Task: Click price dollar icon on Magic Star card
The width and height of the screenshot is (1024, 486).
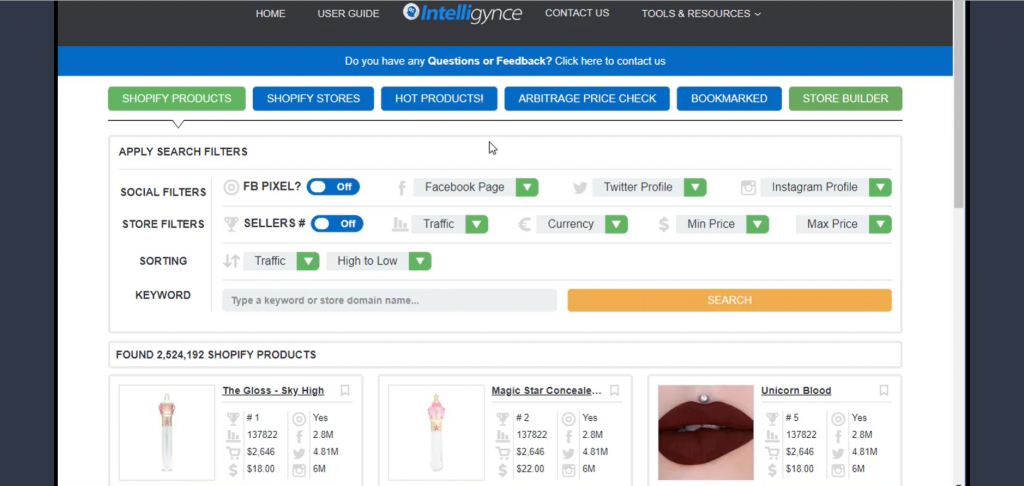Action: click(x=502, y=469)
